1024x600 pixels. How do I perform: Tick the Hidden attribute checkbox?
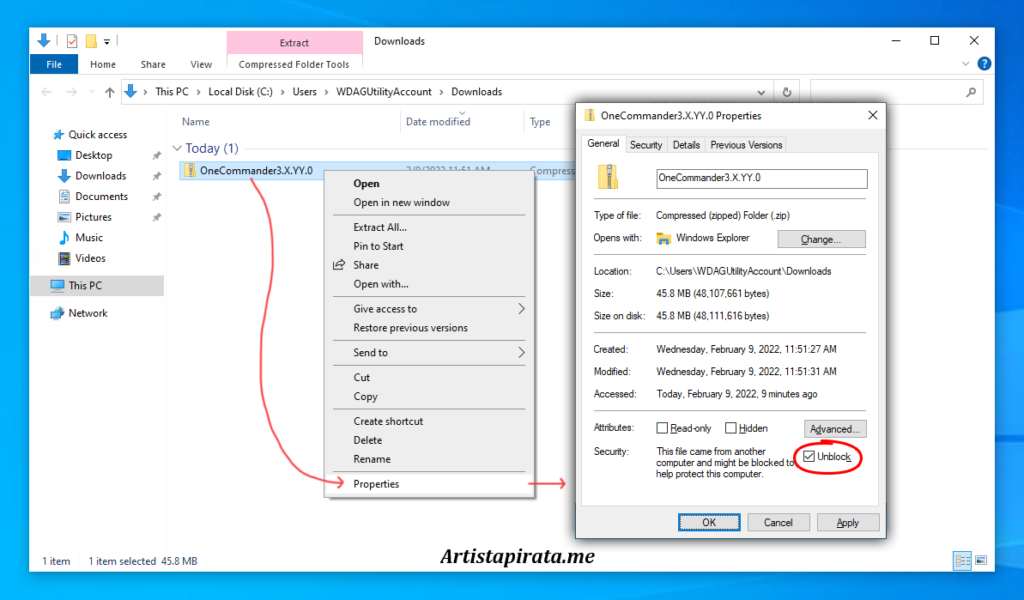click(731, 428)
